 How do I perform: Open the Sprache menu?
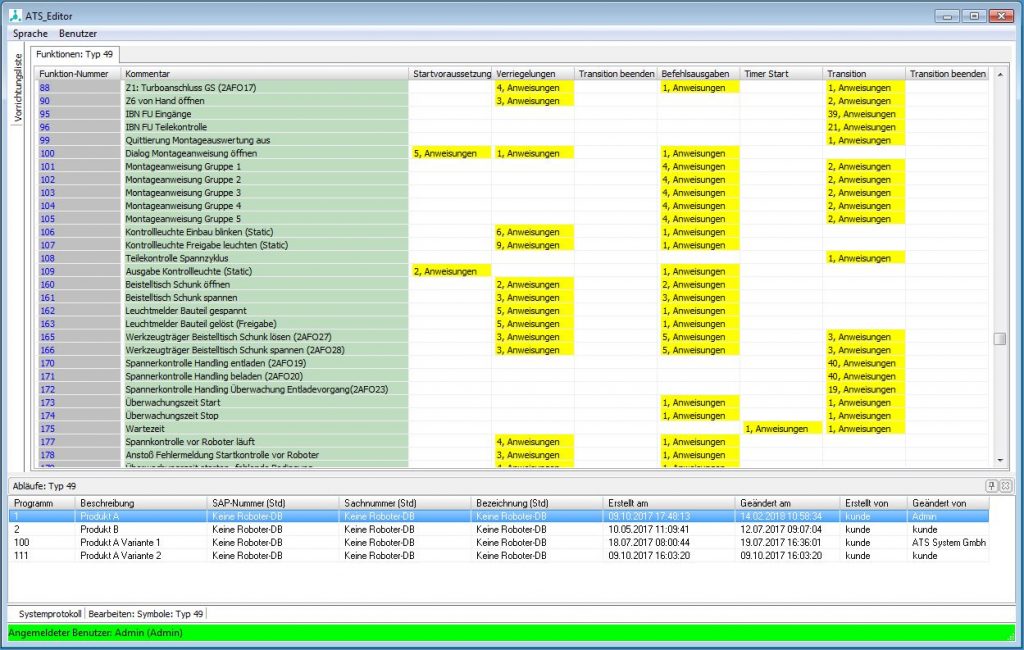(30, 33)
